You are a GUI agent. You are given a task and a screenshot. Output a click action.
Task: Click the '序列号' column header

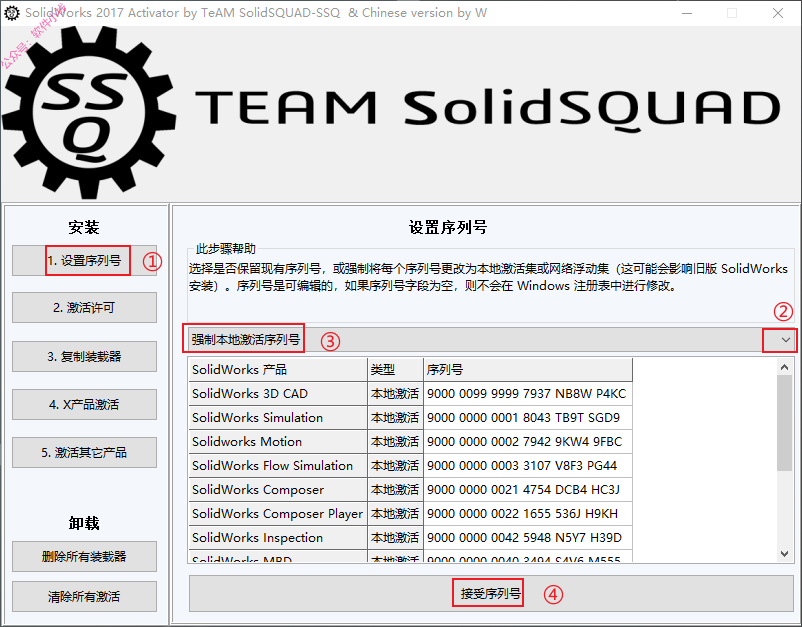pyautogui.click(x=528, y=370)
